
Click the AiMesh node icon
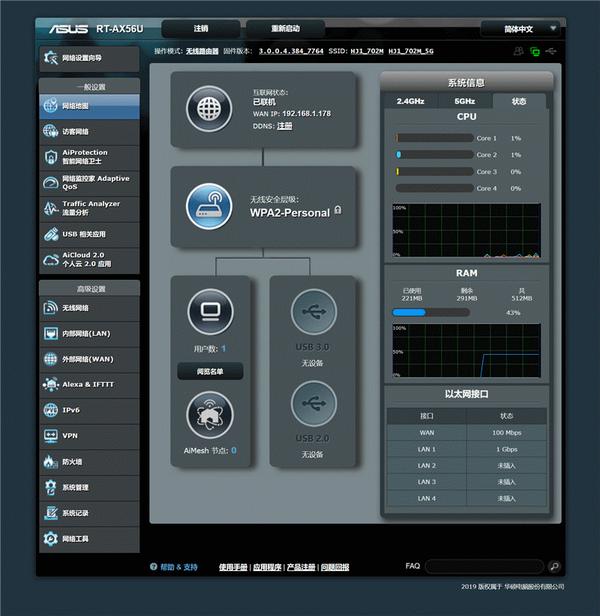(210, 415)
